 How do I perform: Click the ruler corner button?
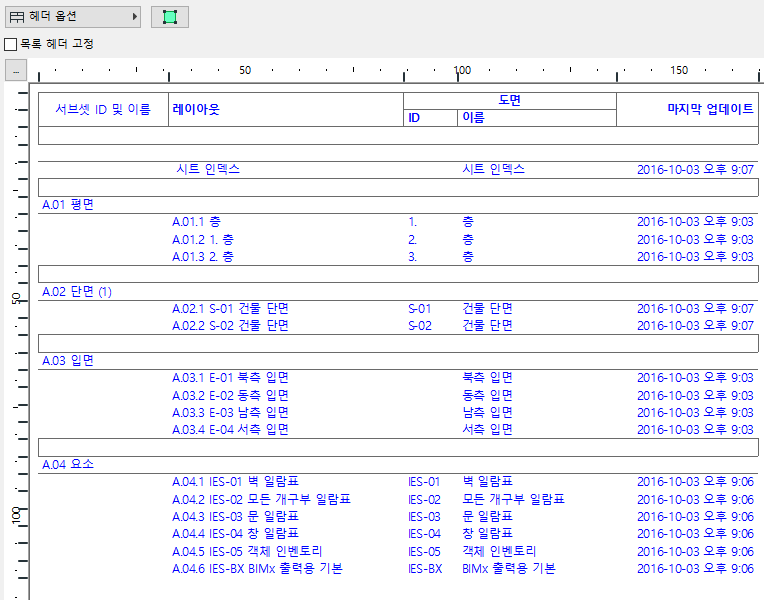pyautogui.click(x=16, y=71)
